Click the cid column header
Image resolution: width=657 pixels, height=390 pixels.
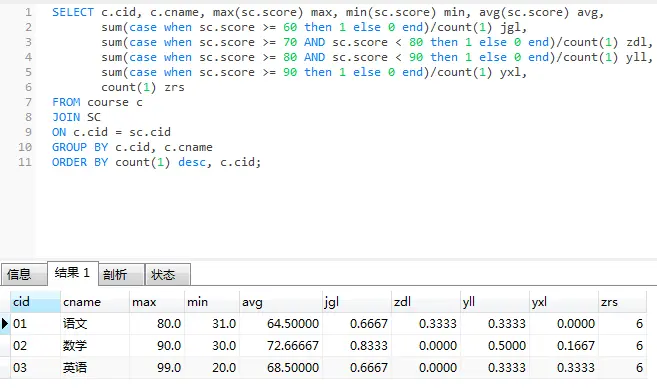(35, 302)
